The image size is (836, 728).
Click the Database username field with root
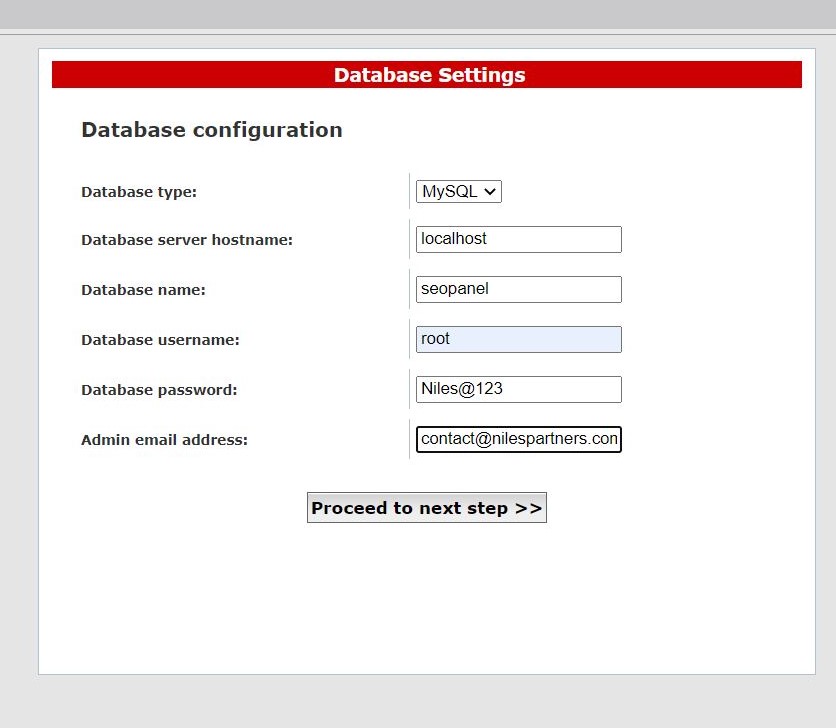(518, 339)
